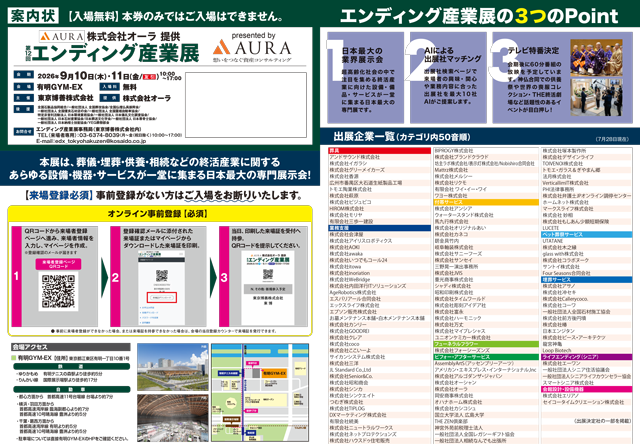Click the 株式会社イガラシ exhibitor row
640x448 pixels.
click(379, 164)
